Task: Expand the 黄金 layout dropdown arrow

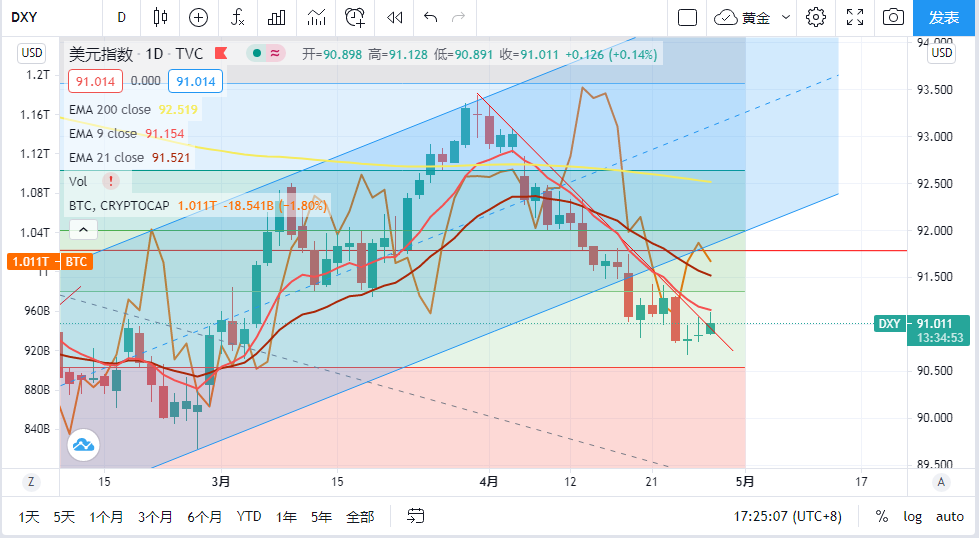Action: pos(785,17)
